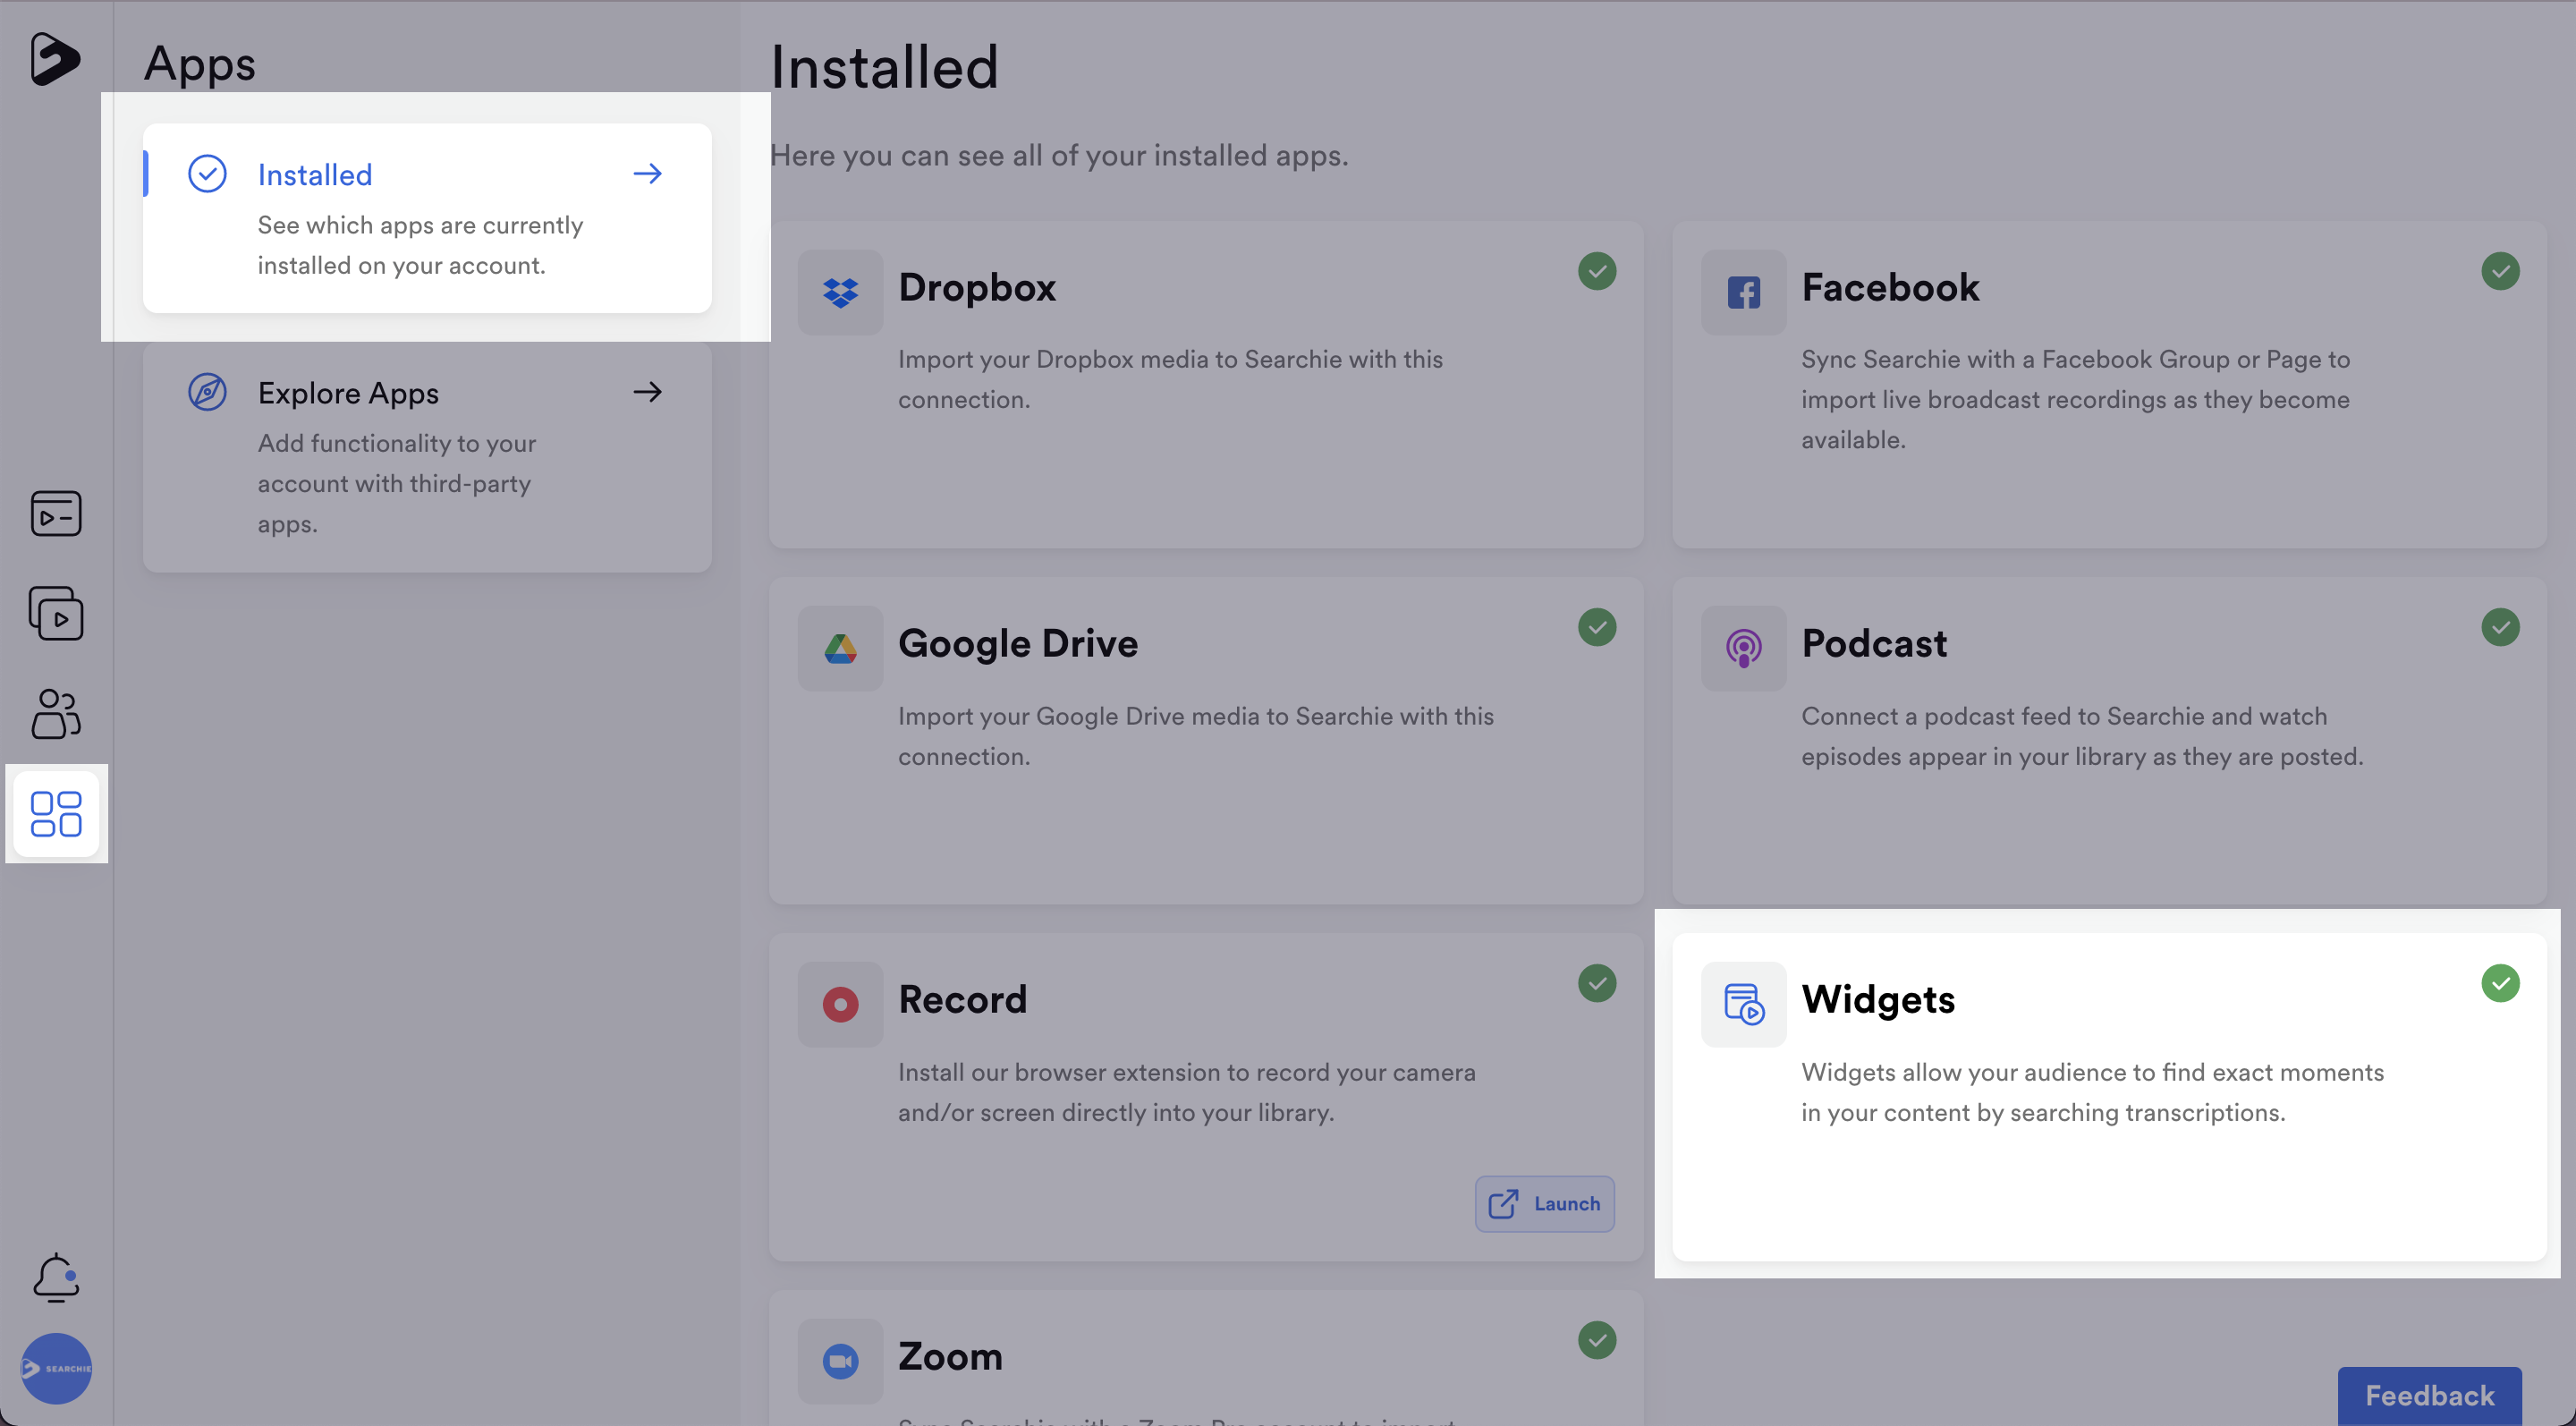The height and width of the screenshot is (1426, 2576).
Task: Open the Google Drive app title
Action: point(1018,643)
